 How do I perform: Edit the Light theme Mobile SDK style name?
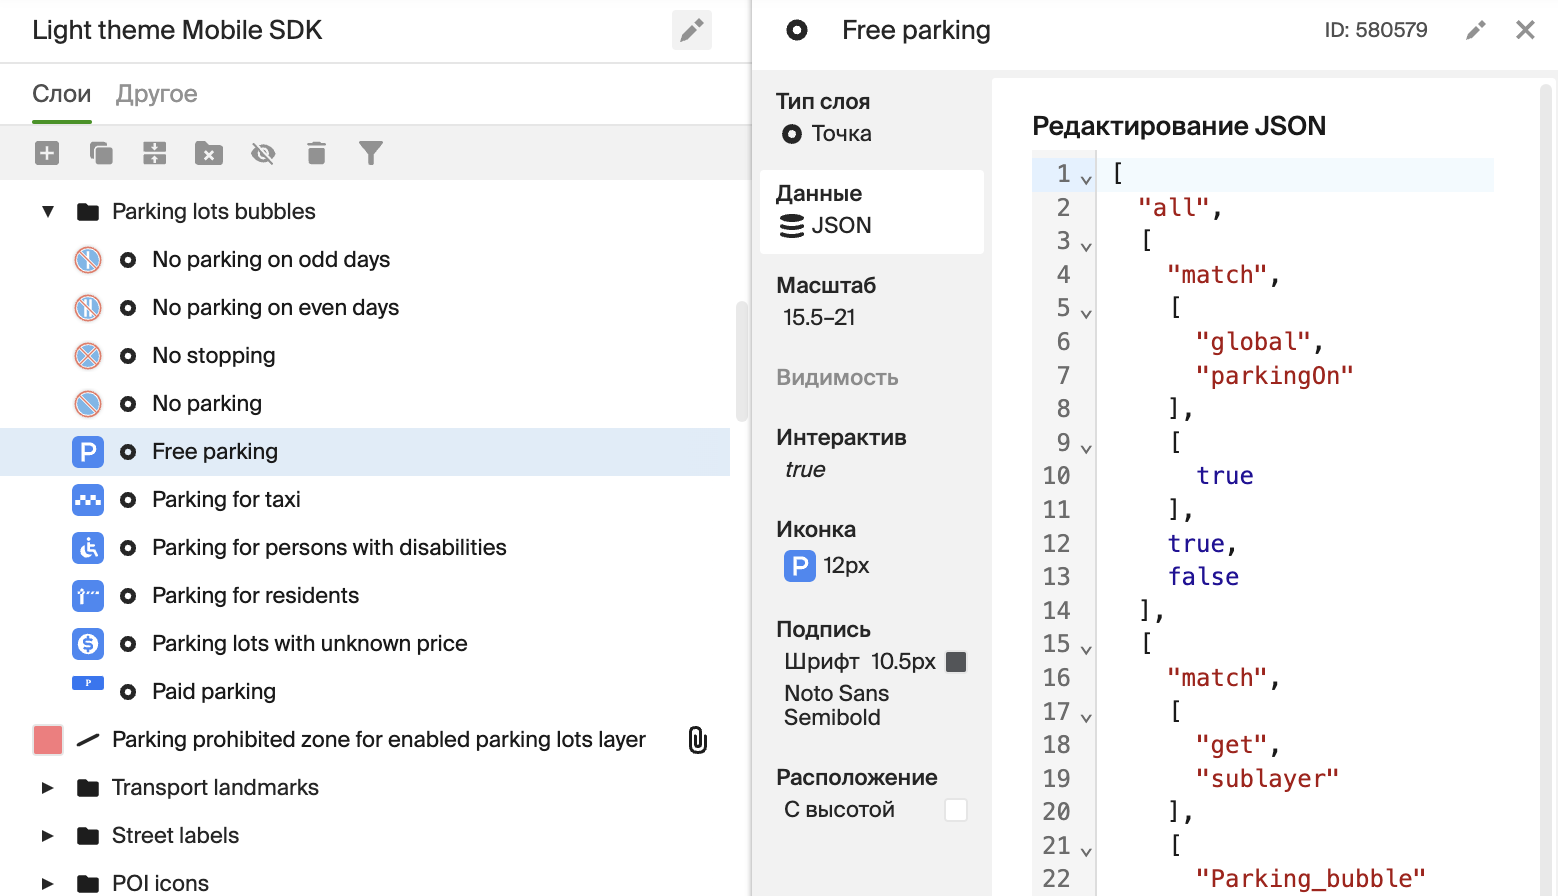click(692, 31)
